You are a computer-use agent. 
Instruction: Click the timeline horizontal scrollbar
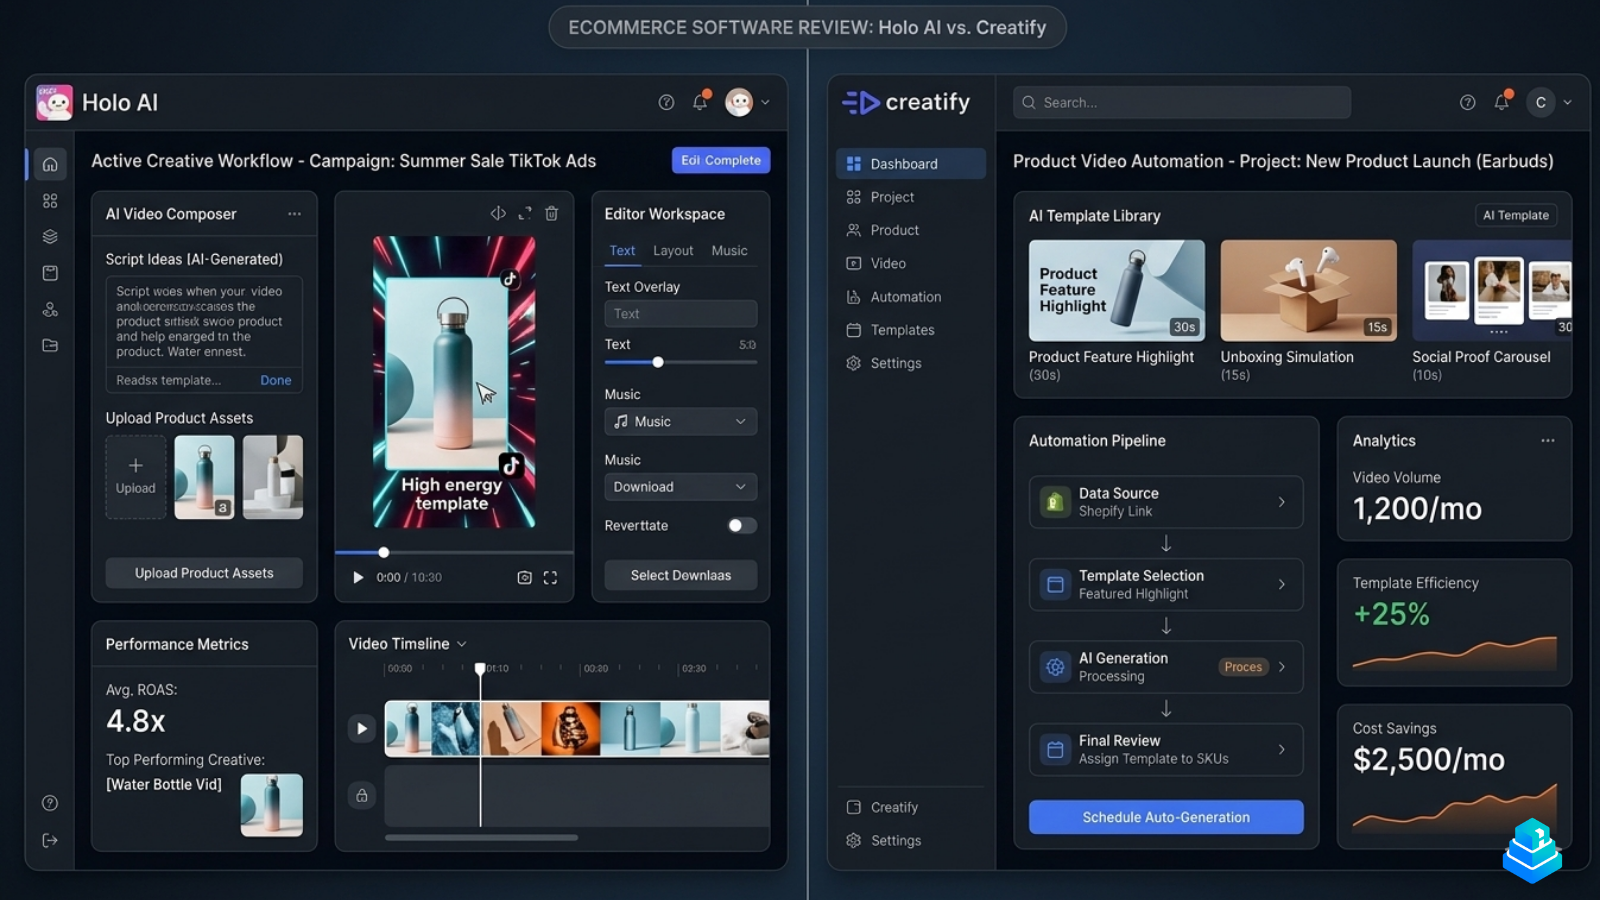(x=481, y=838)
